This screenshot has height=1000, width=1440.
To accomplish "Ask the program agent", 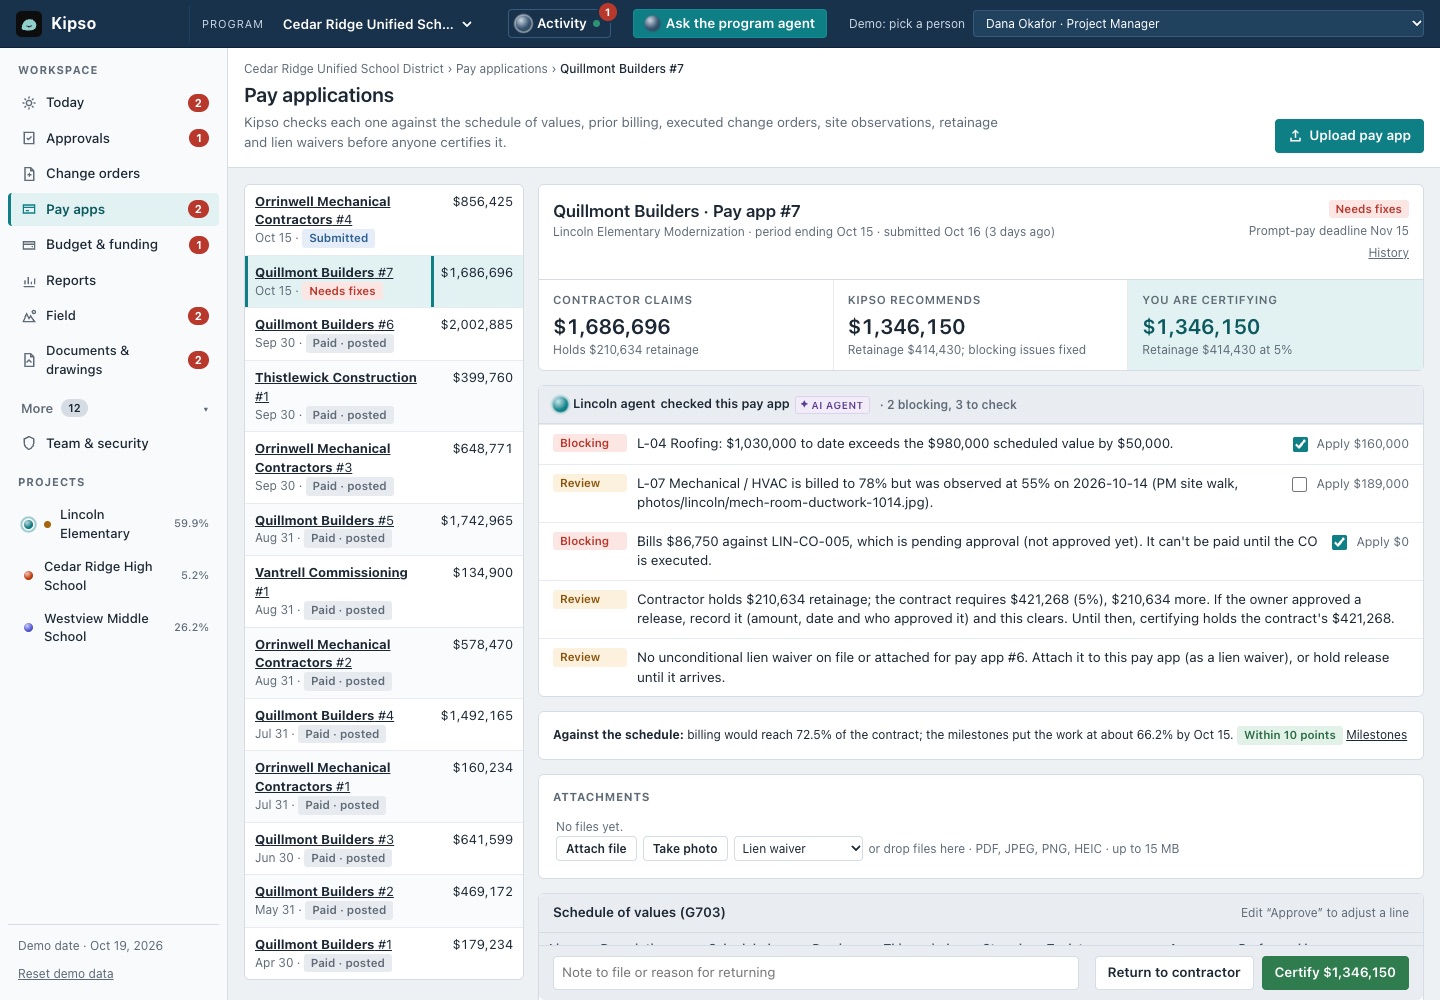I will (730, 24).
